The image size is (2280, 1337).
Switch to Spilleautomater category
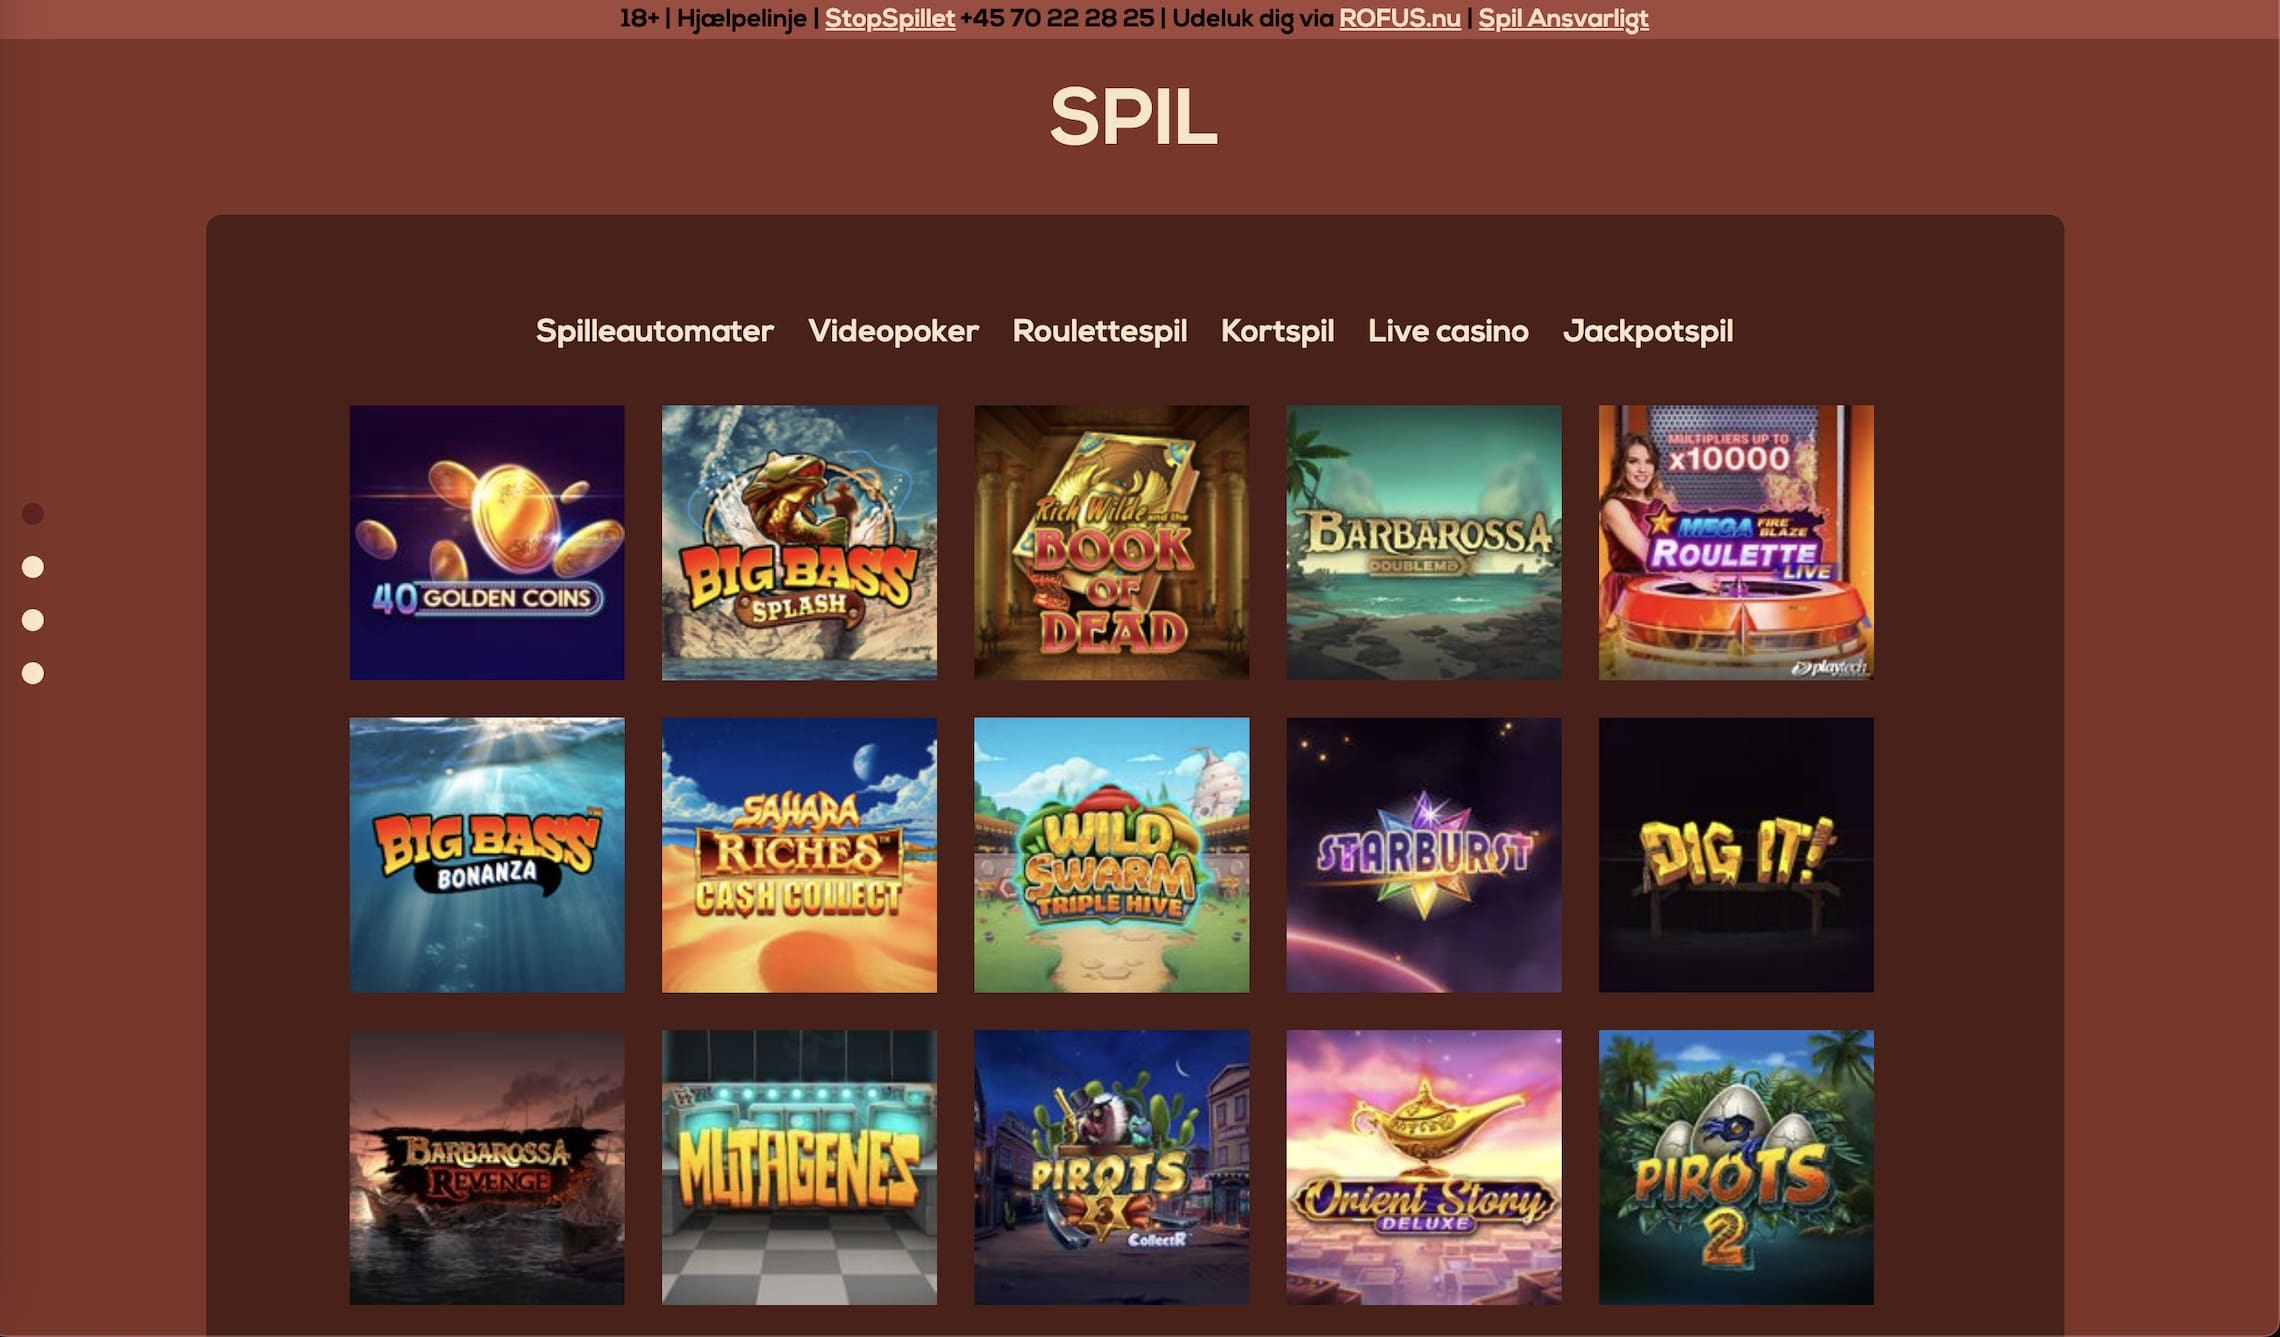[x=655, y=331]
